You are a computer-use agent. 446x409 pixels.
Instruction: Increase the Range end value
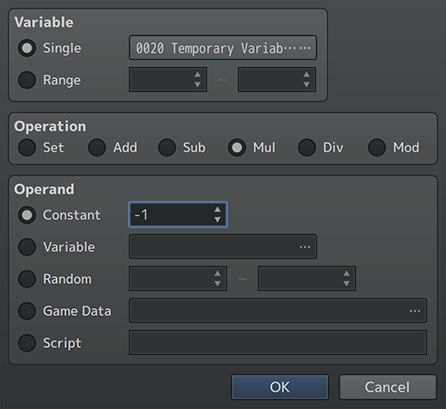coord(306,74)
